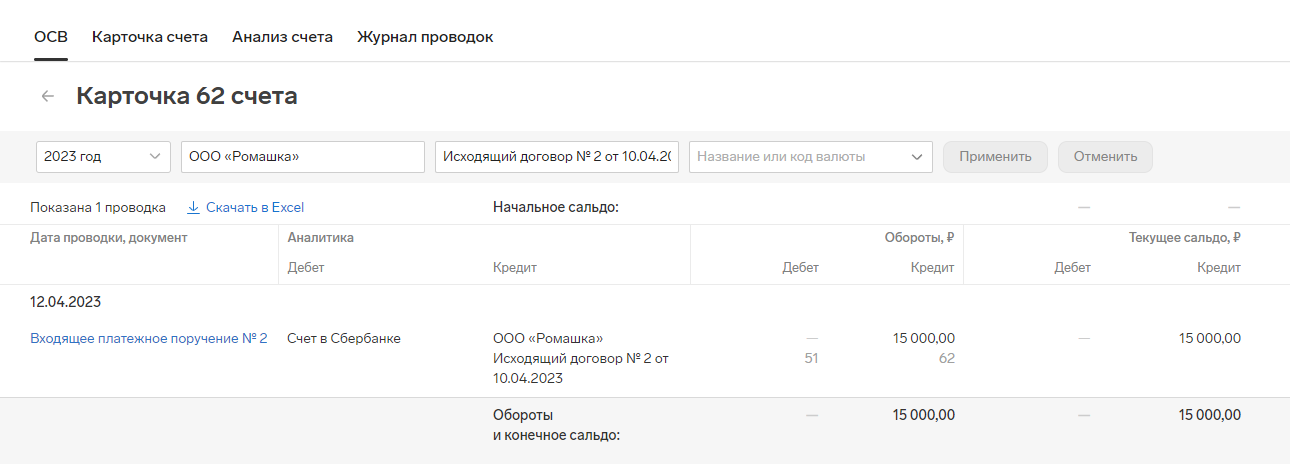Click the Применить button
The image size is (1290, 464).
coord(995,157)
